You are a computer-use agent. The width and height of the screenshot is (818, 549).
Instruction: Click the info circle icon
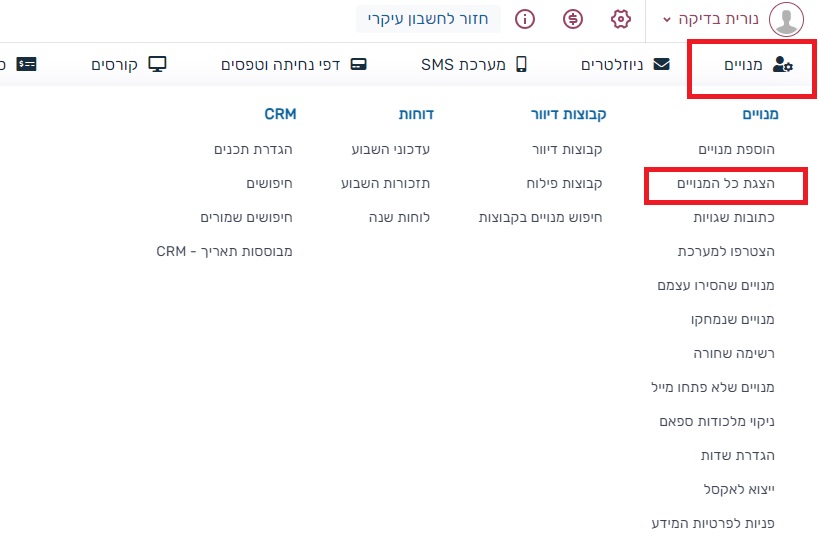pyautogui.click(x=525, y=19)
